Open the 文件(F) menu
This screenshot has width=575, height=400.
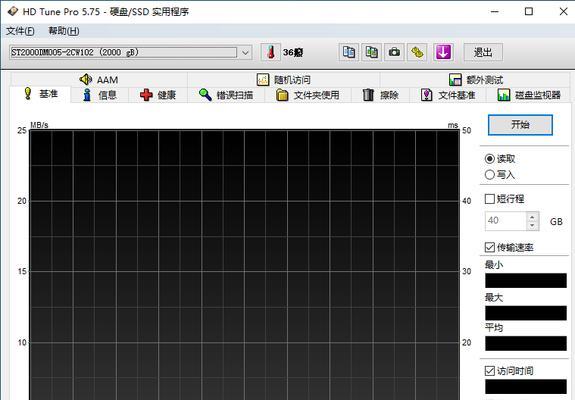click(21, 31)
